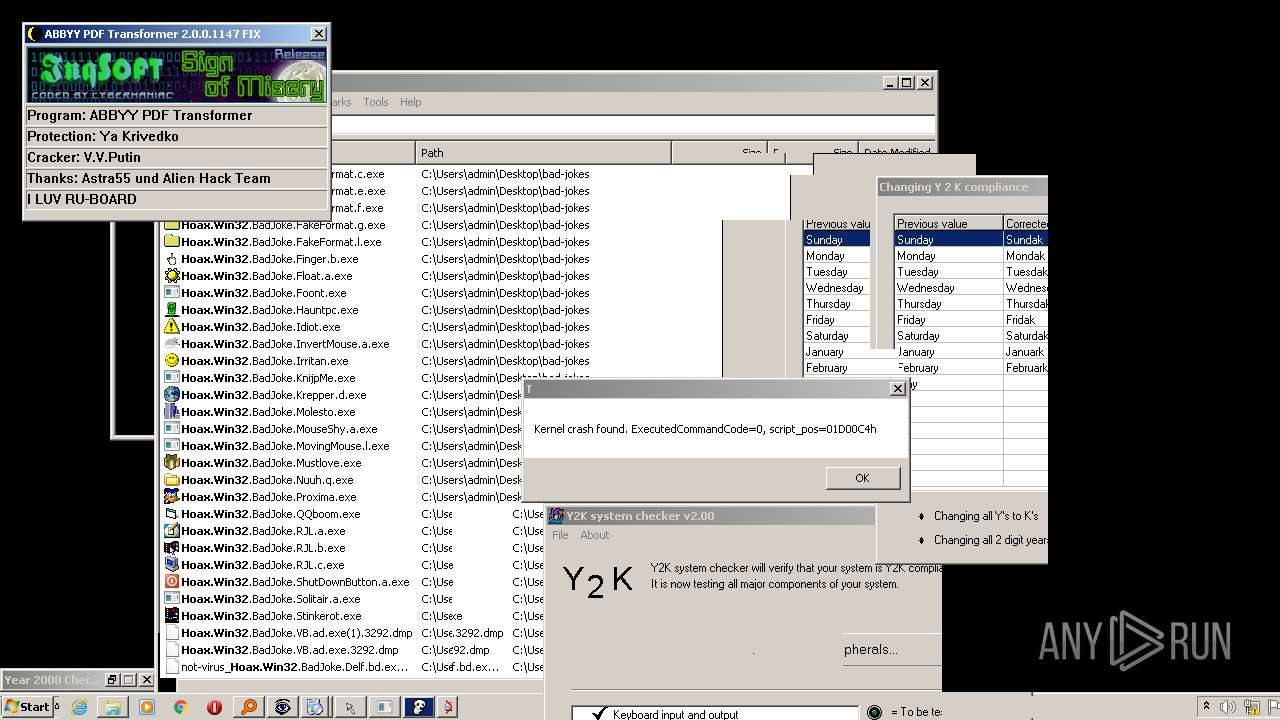Click the 'Changing all Y's to K's' item

tap(986, 516)
